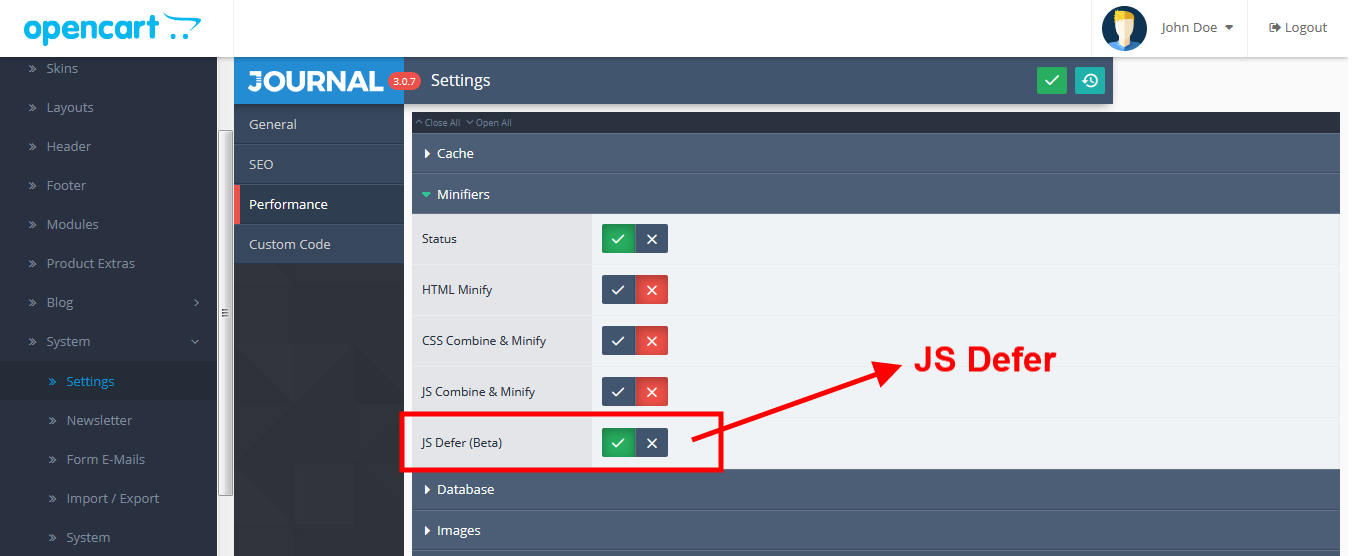The height and width of the screenshot is (556, 1361).
Task: Click the 3.0.7 version badge
Action: (404, 81)
